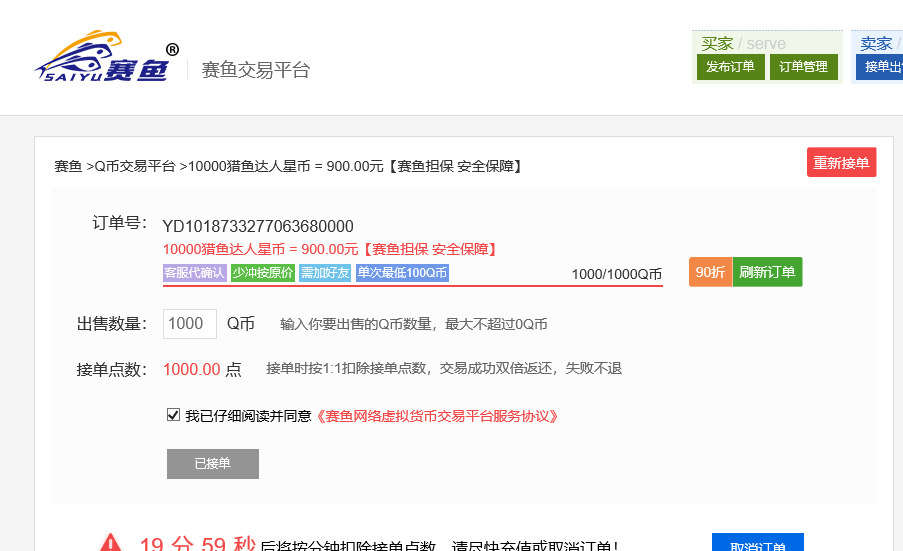Screen dimensions: 903x551
Task: Open 赛鱼网络虚拟货币交易平台服务协议 link
Action: point(437,416)
